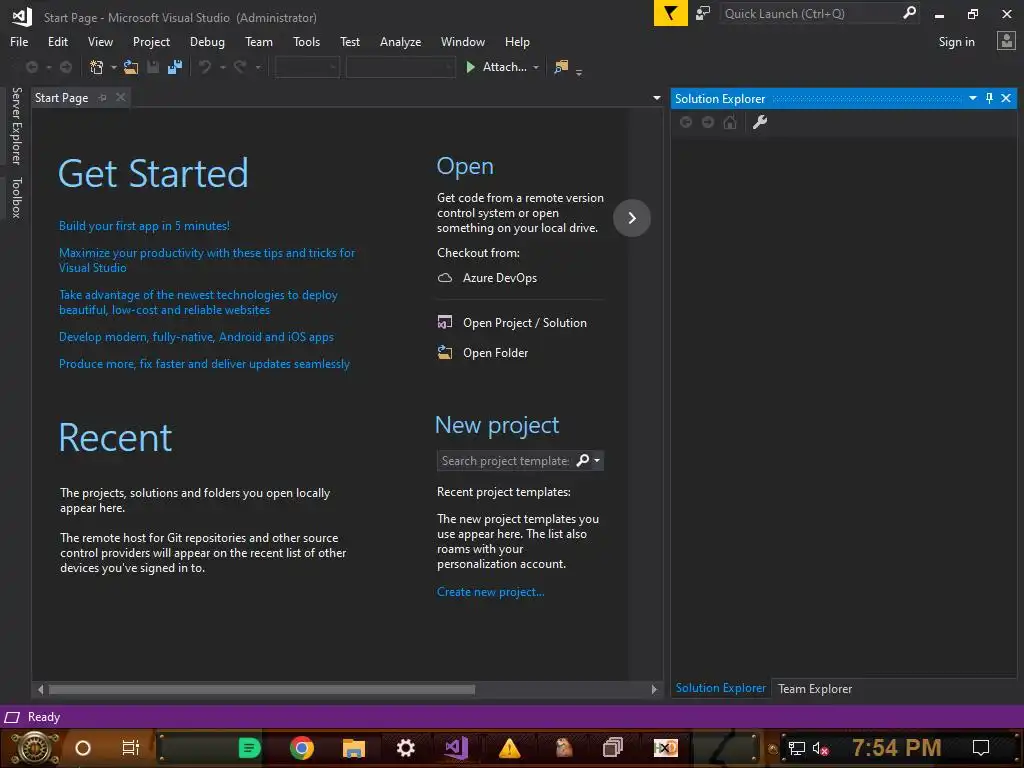Image resolution: width=1024 pixels, height=768 pixels.
Task: Click Build your first app in 5 minutes link
Action: (x=144, y=225)
